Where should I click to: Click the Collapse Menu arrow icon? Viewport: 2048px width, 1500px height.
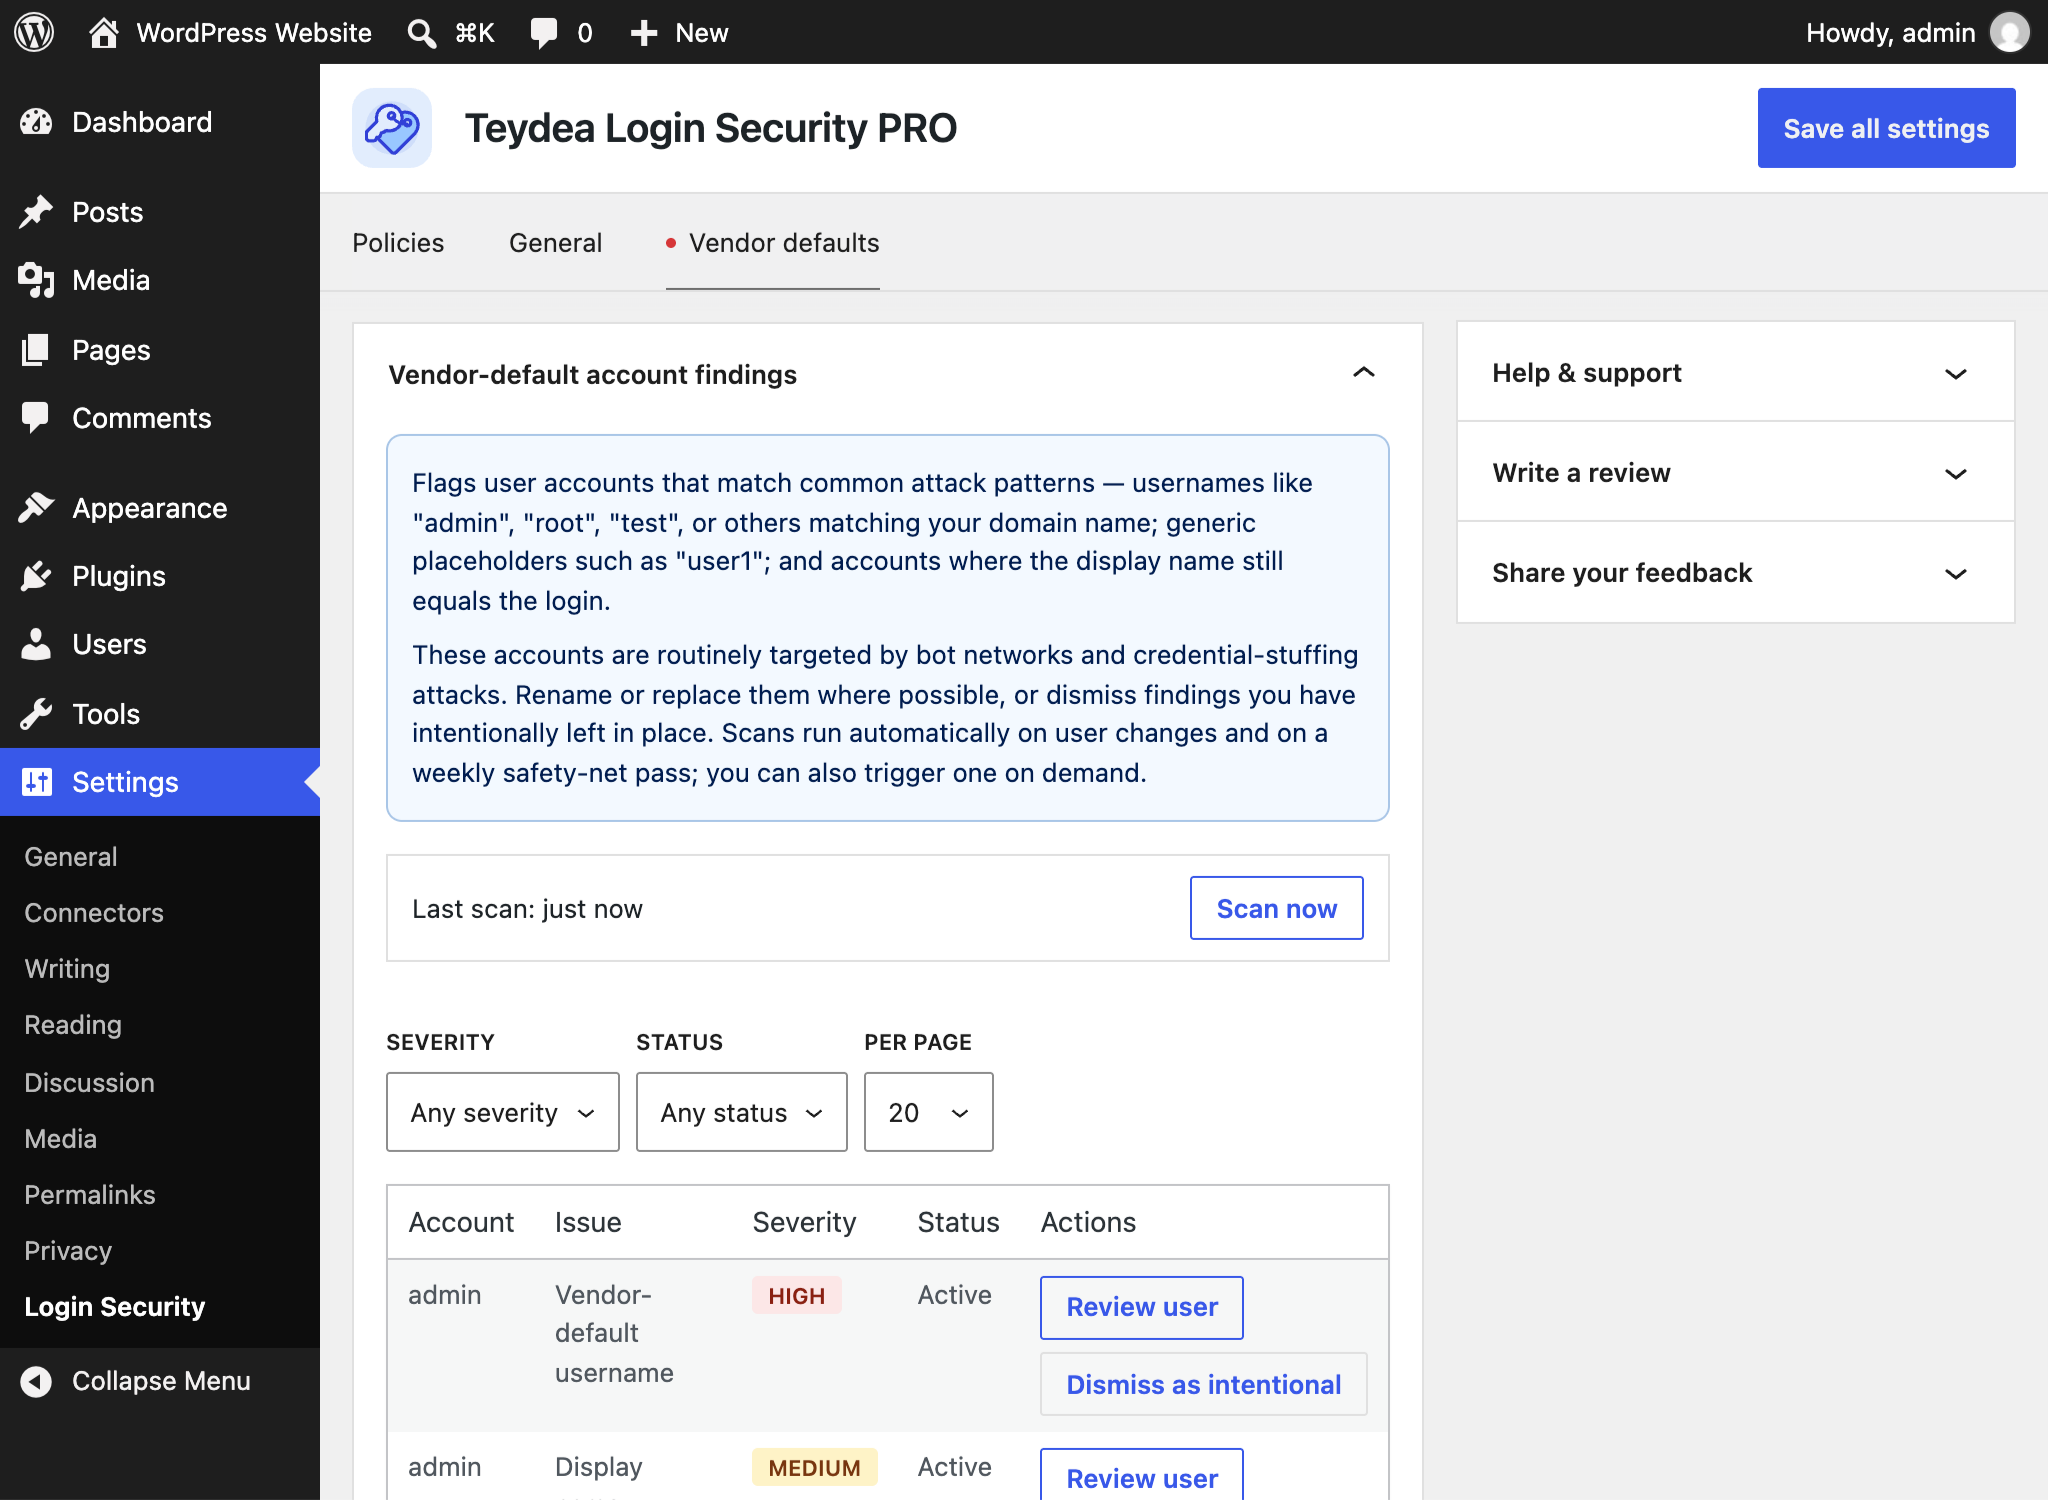point(36,1381)
